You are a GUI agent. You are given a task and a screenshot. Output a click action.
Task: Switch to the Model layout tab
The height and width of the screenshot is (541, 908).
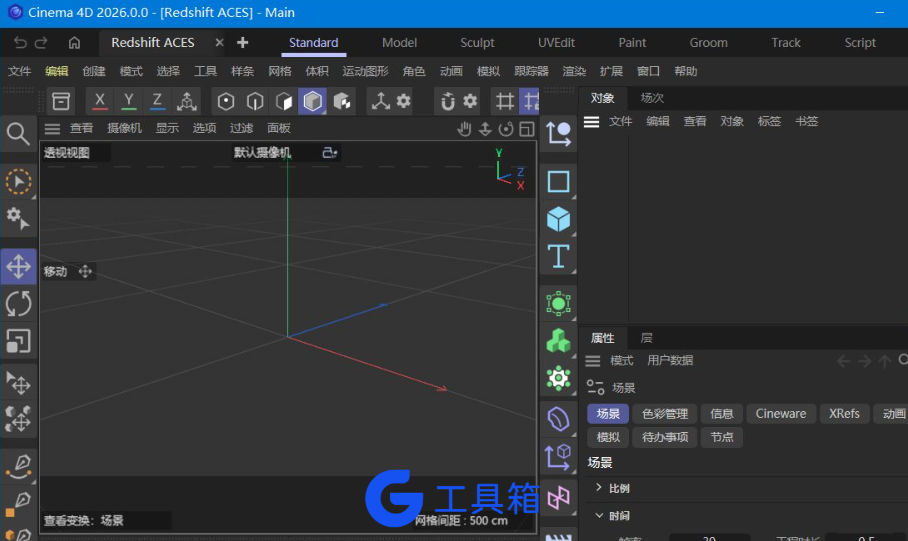[399, 42]
